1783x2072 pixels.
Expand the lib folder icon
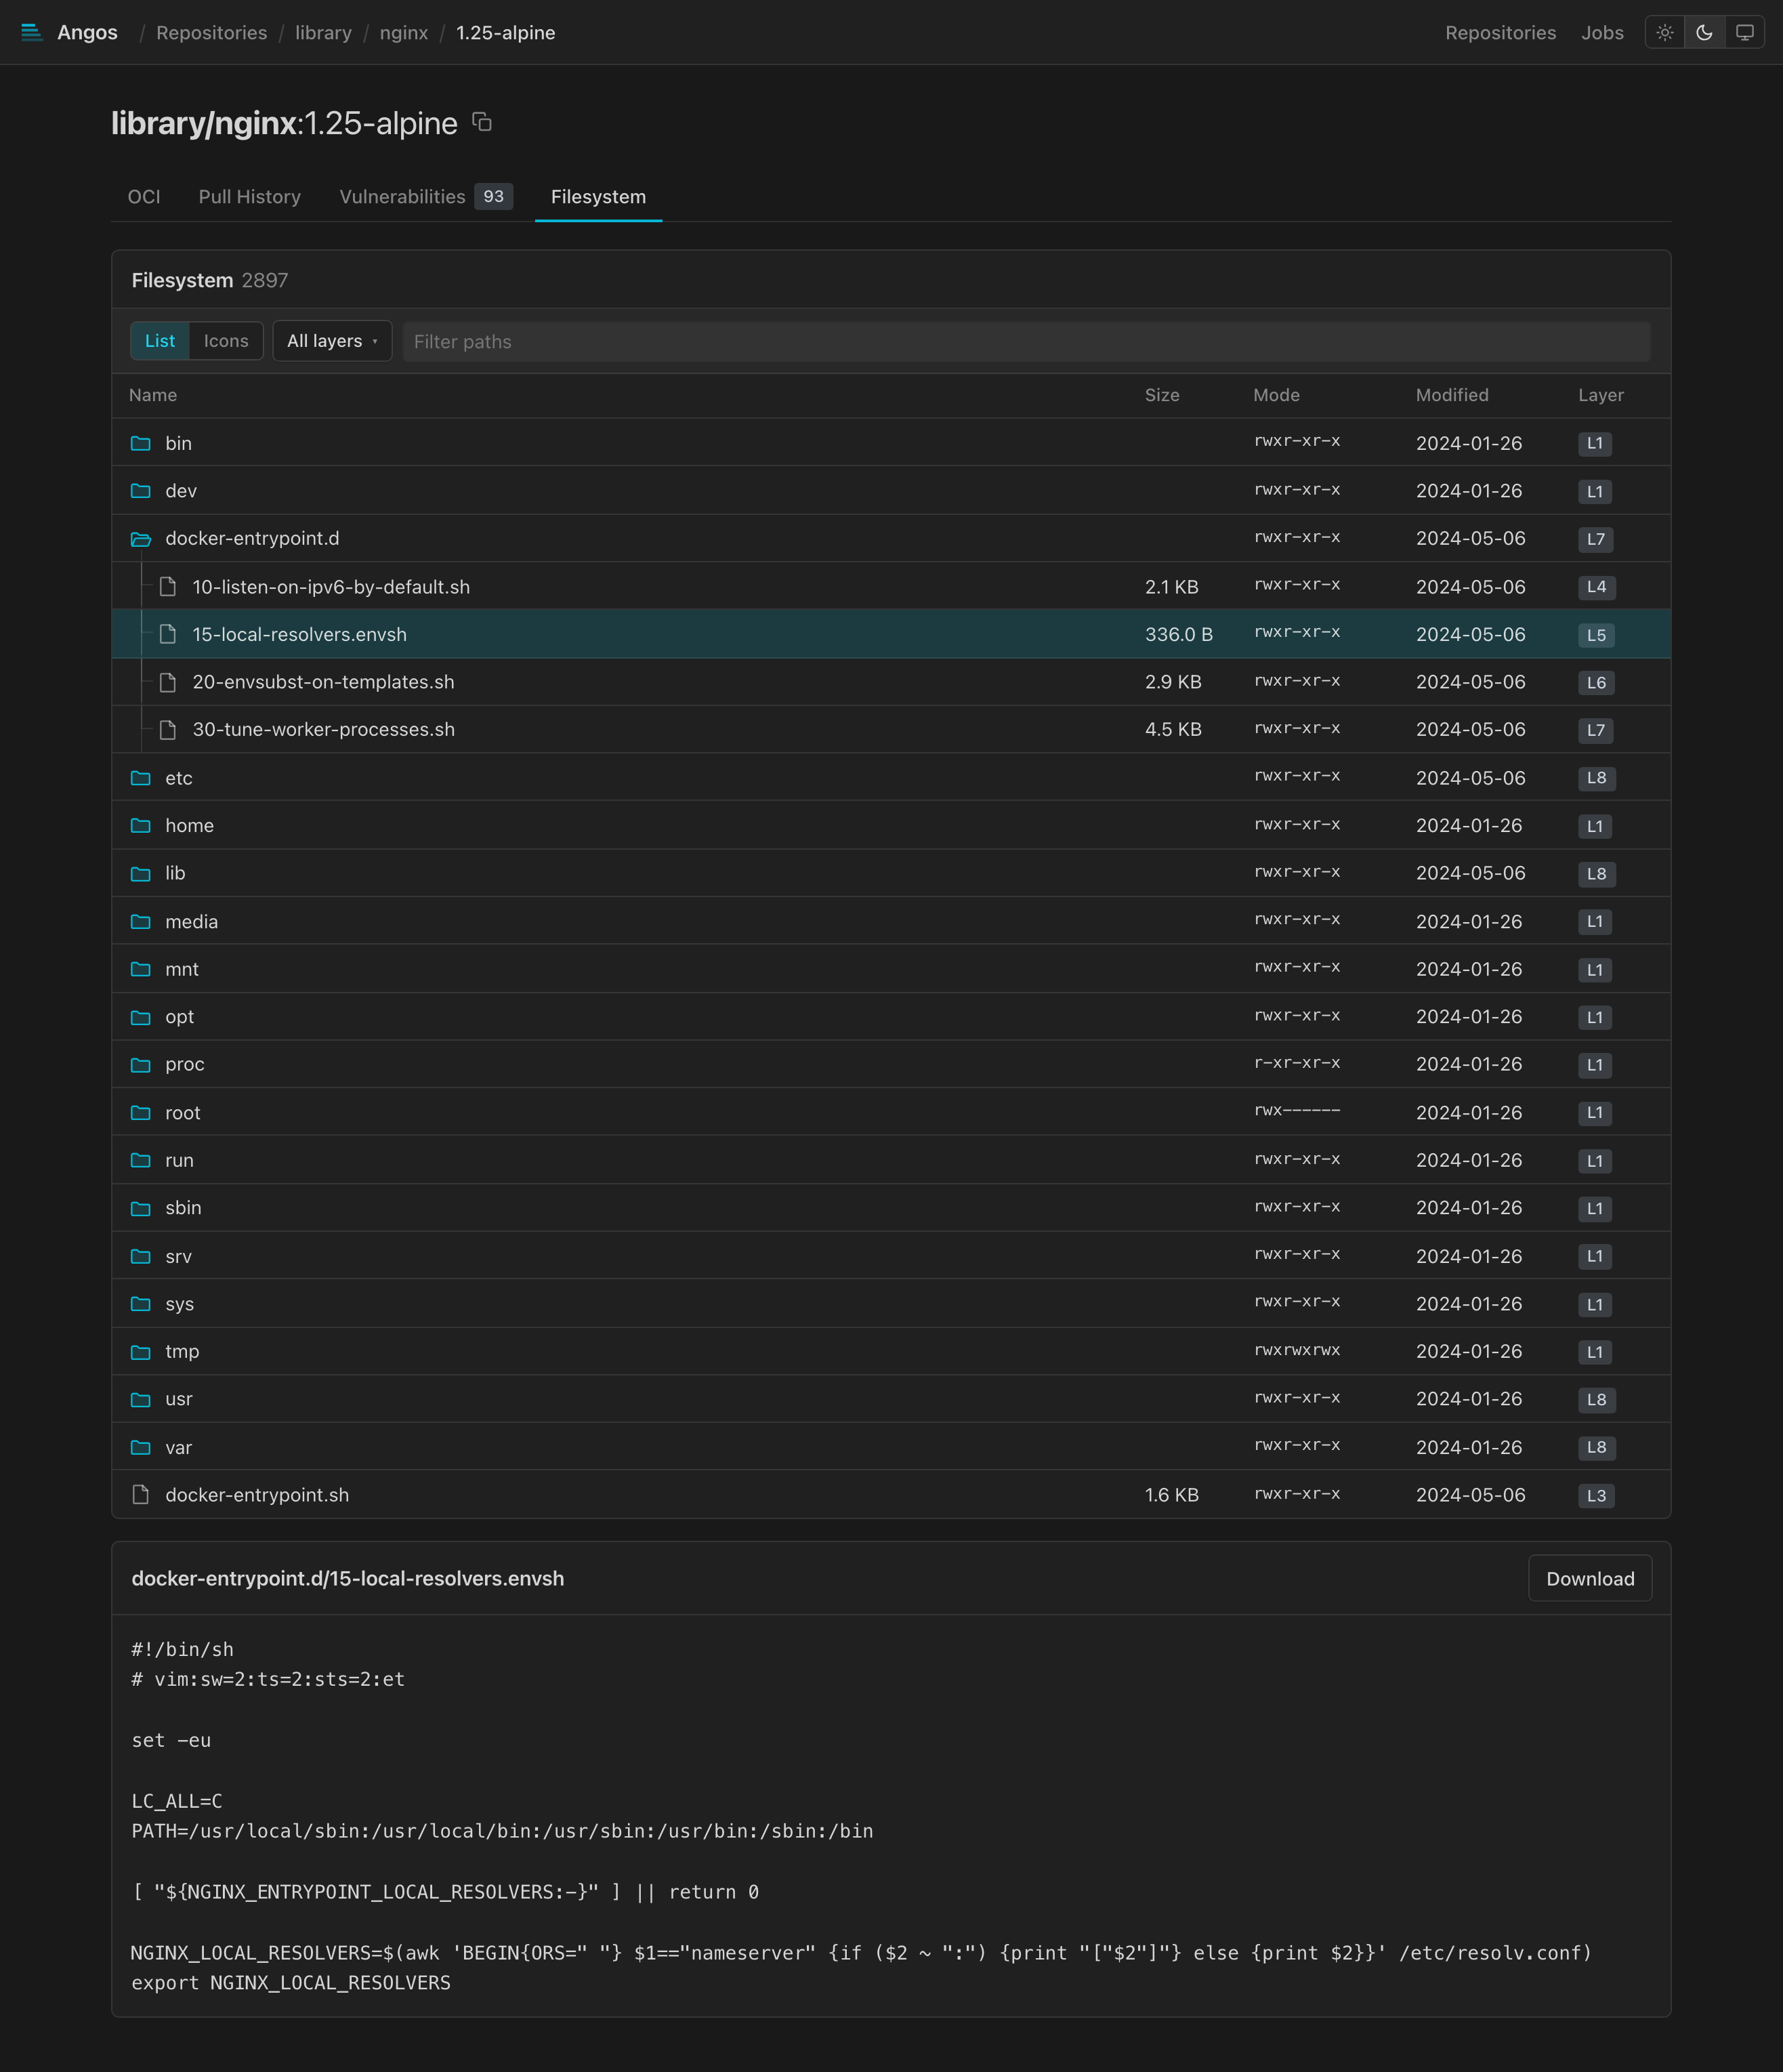(x=141, y=874)
